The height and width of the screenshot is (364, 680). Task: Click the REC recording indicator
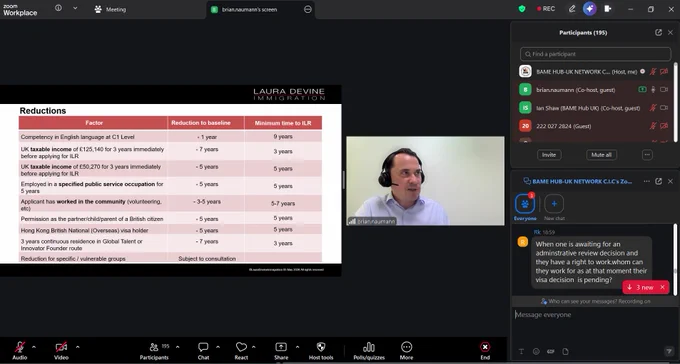(546, 9)
